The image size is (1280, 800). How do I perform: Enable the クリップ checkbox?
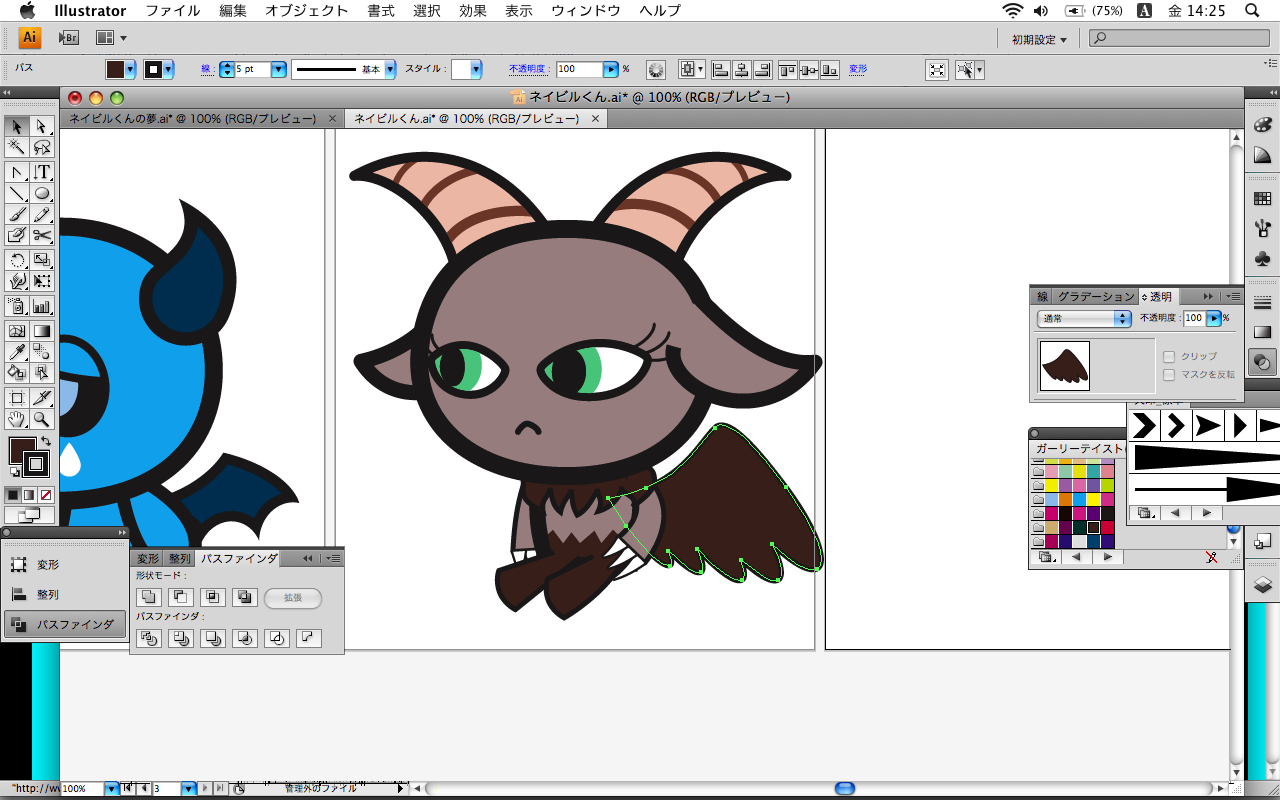point(1168,357)
